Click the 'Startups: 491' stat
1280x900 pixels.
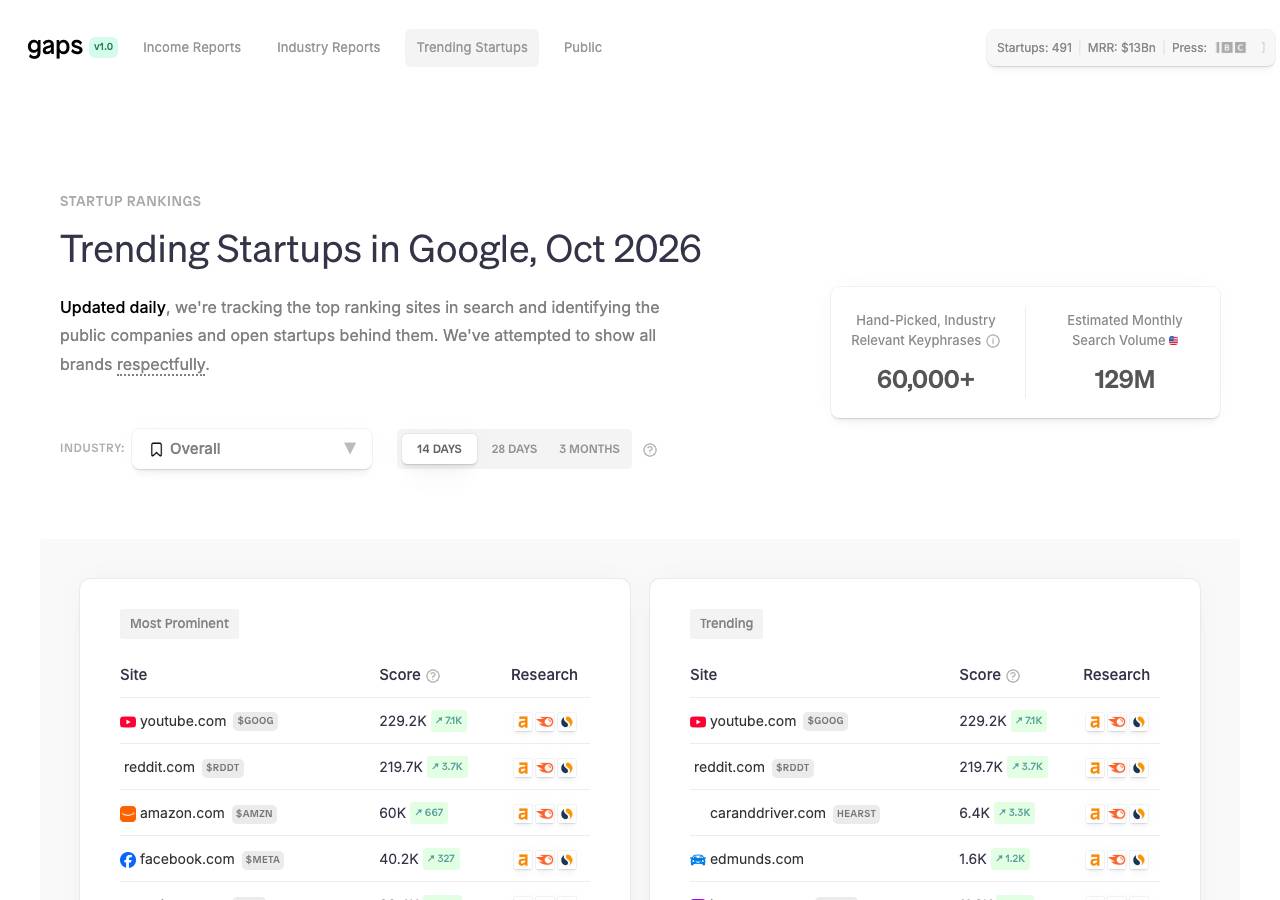pos(1034,48)
